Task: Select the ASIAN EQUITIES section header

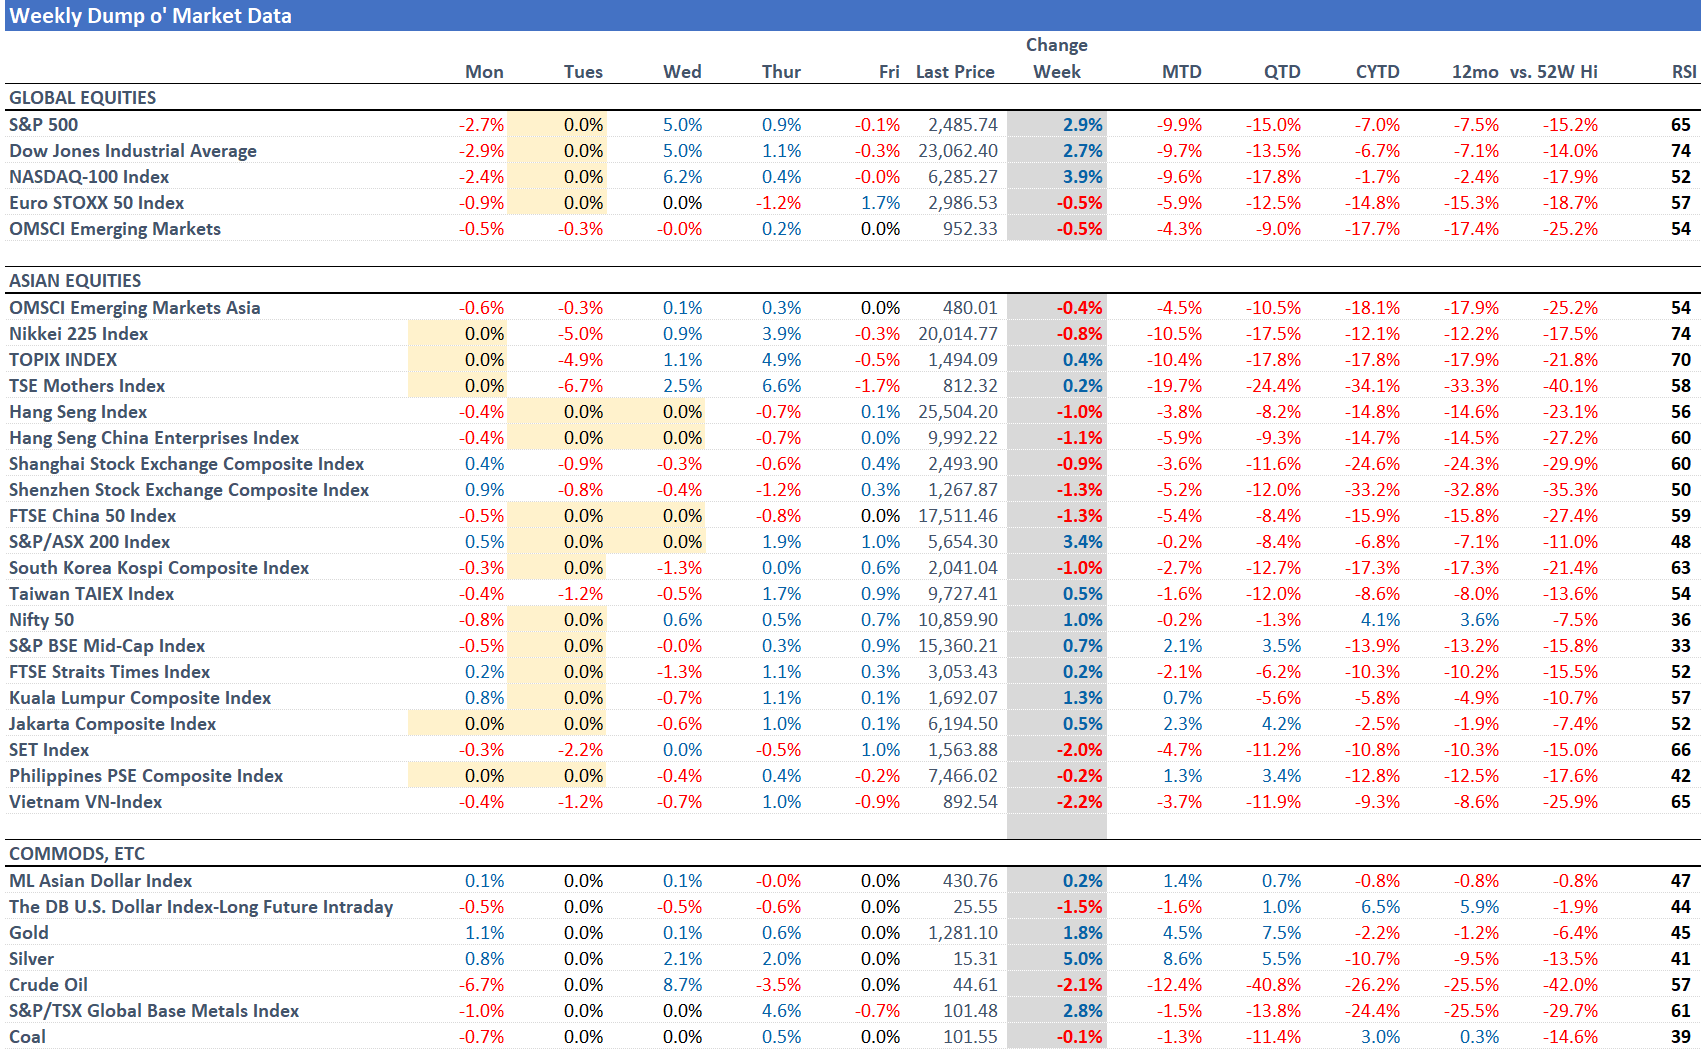Action: pyautogui.click(x=75, y=281)
